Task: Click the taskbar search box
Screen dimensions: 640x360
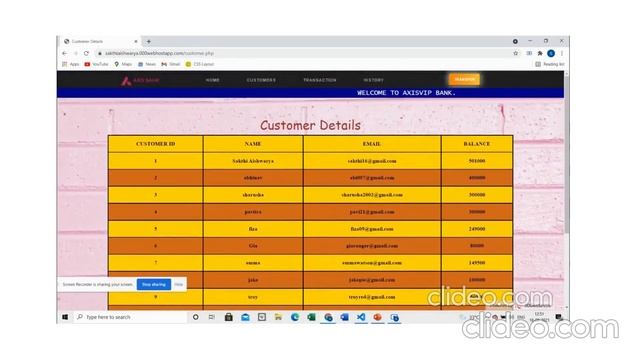Action: (129, 317)
